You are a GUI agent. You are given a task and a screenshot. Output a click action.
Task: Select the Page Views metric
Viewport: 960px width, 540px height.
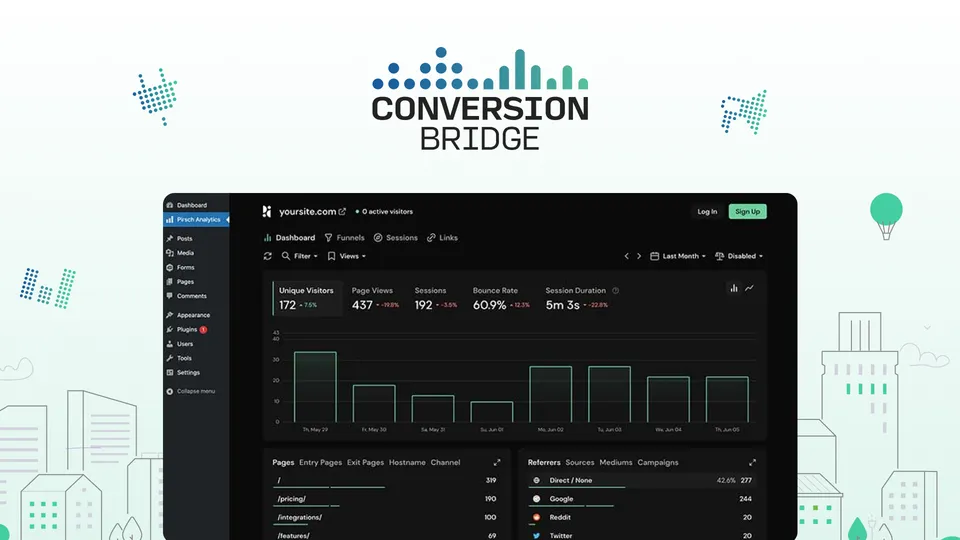click(375, 298)
